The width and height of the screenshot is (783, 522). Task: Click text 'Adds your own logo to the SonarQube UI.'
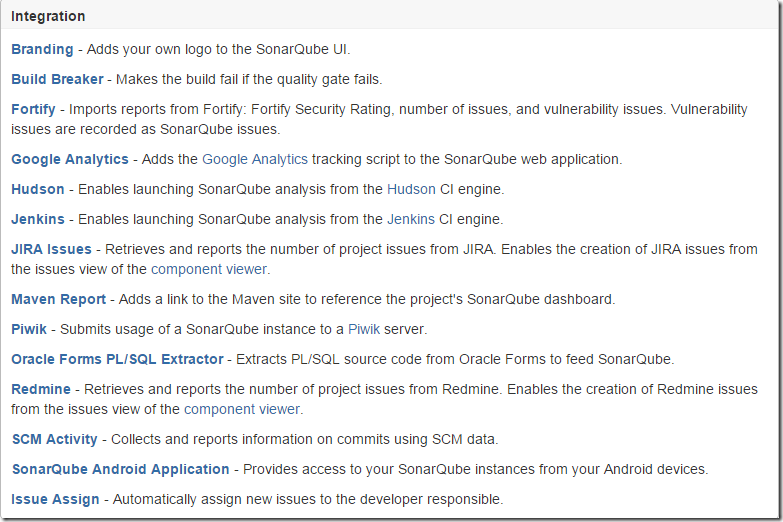(219, 49)
